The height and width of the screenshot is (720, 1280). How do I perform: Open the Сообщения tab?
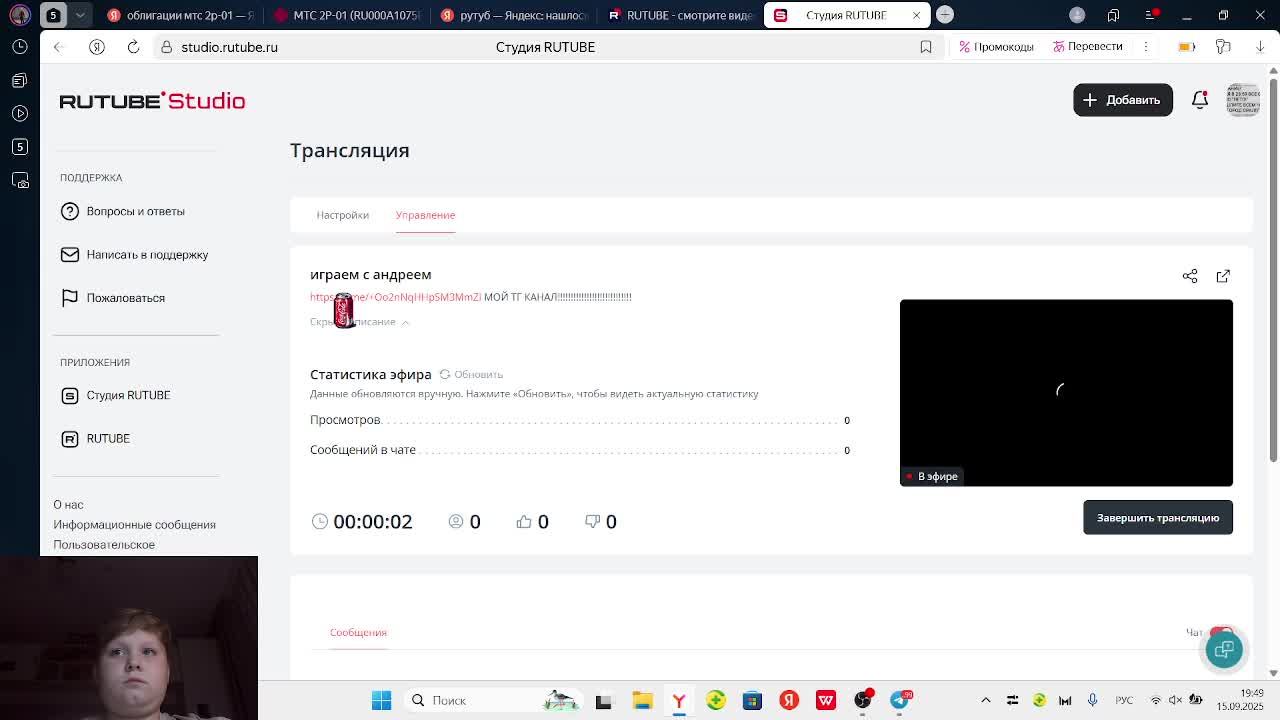358,632
